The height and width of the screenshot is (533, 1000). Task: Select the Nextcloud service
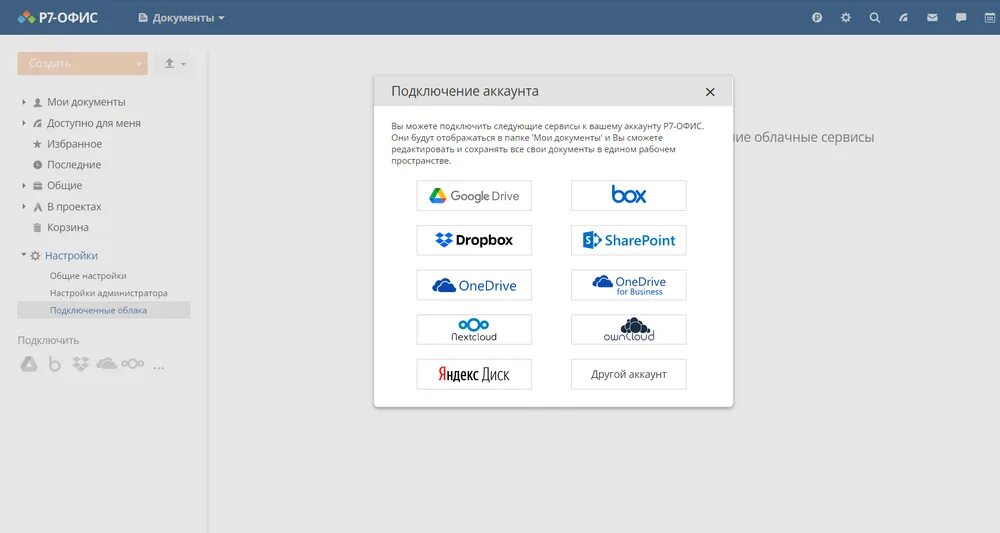tap(474, 330)
